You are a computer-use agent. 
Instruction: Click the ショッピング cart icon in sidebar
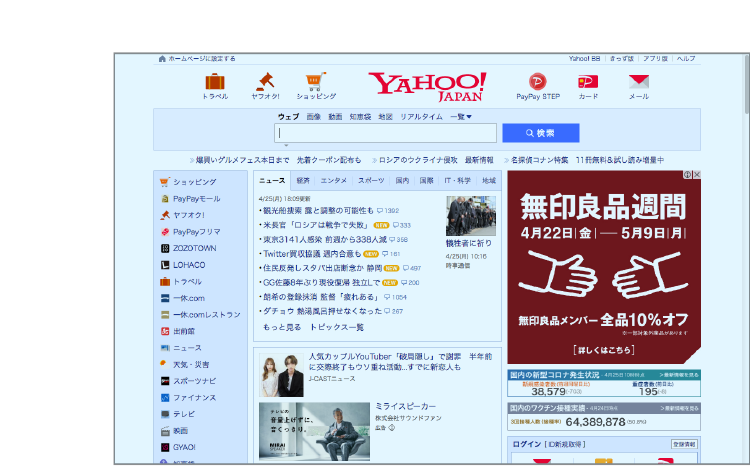(x=165, y=182)
